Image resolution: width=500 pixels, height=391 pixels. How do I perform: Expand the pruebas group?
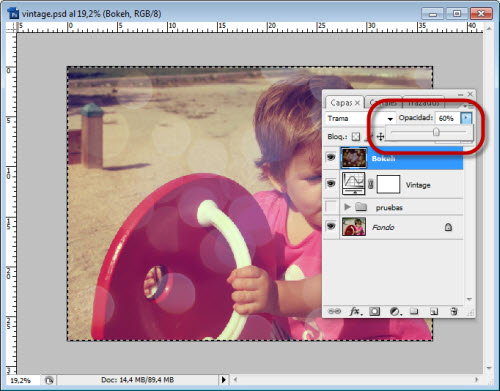point(347,207)
